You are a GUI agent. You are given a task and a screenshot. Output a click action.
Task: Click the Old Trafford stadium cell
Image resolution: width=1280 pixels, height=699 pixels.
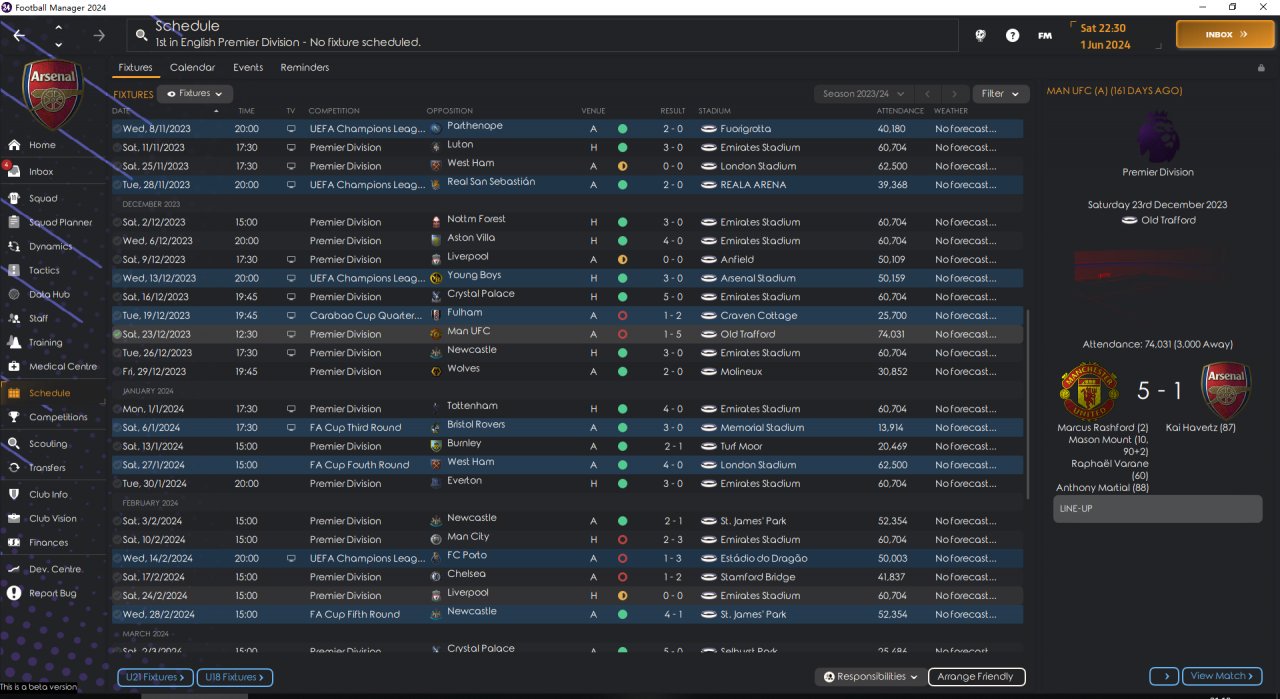747,334
